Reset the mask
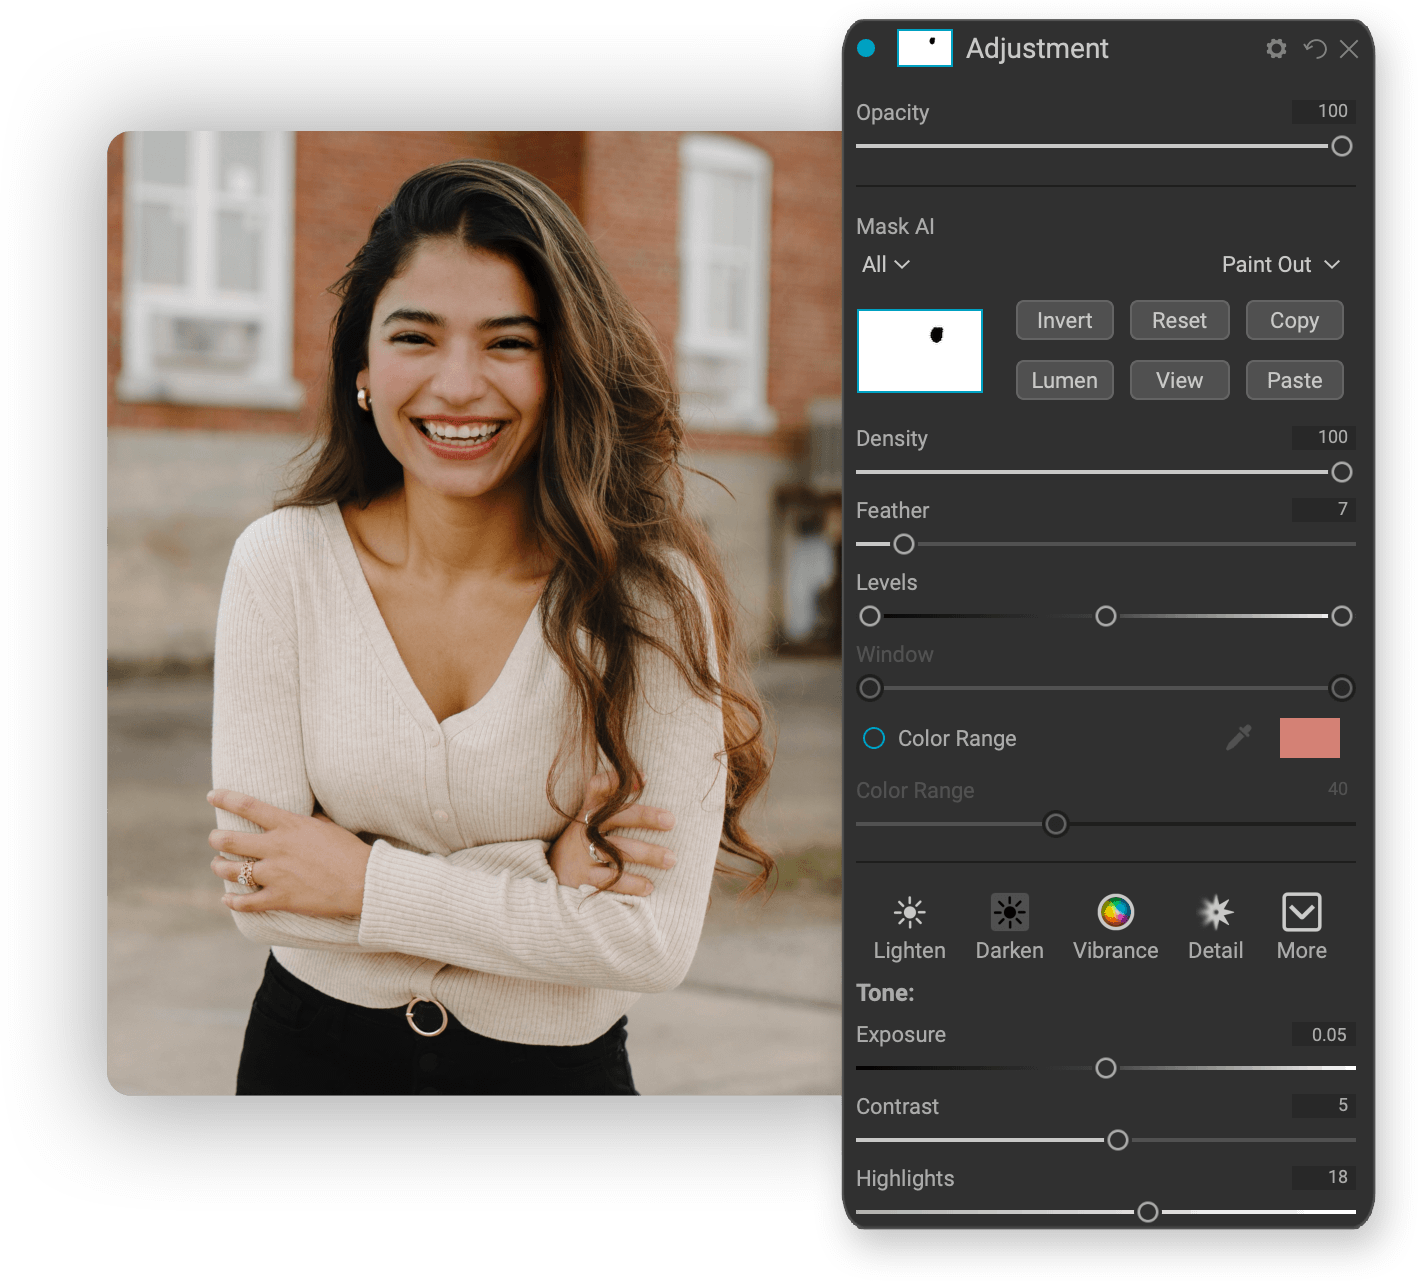The width and height of the screenshot is (1418, 1281). tap(1179, 320)
